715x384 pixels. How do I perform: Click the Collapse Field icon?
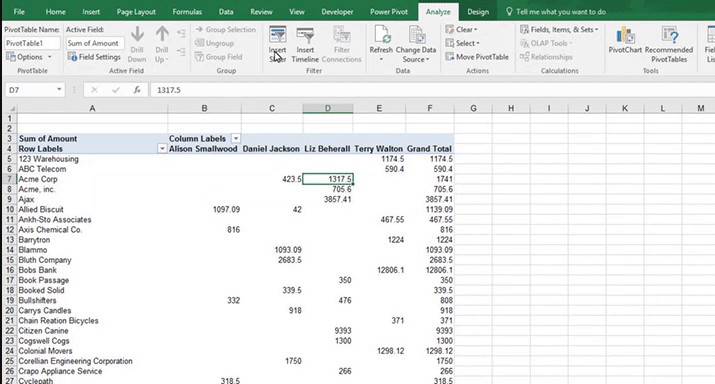tap(181, 52)
